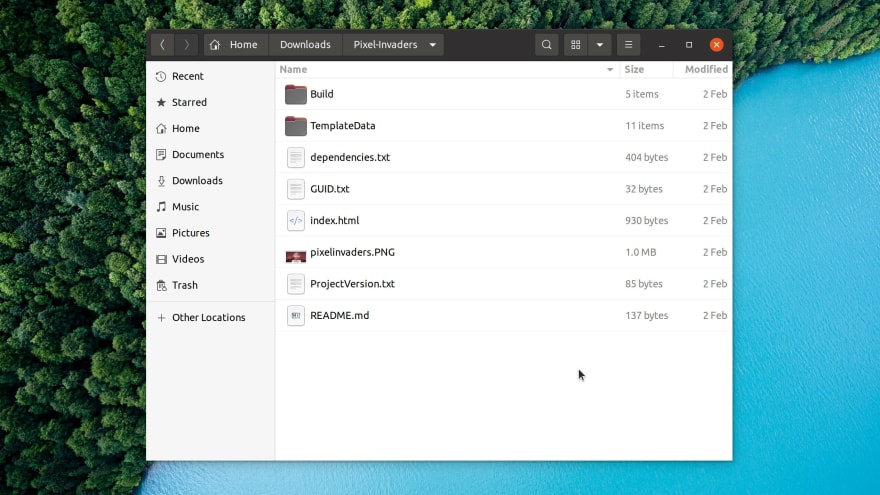Open Downloads in the sidebar
The image size is (880, 495).
[x=210, y=181]
